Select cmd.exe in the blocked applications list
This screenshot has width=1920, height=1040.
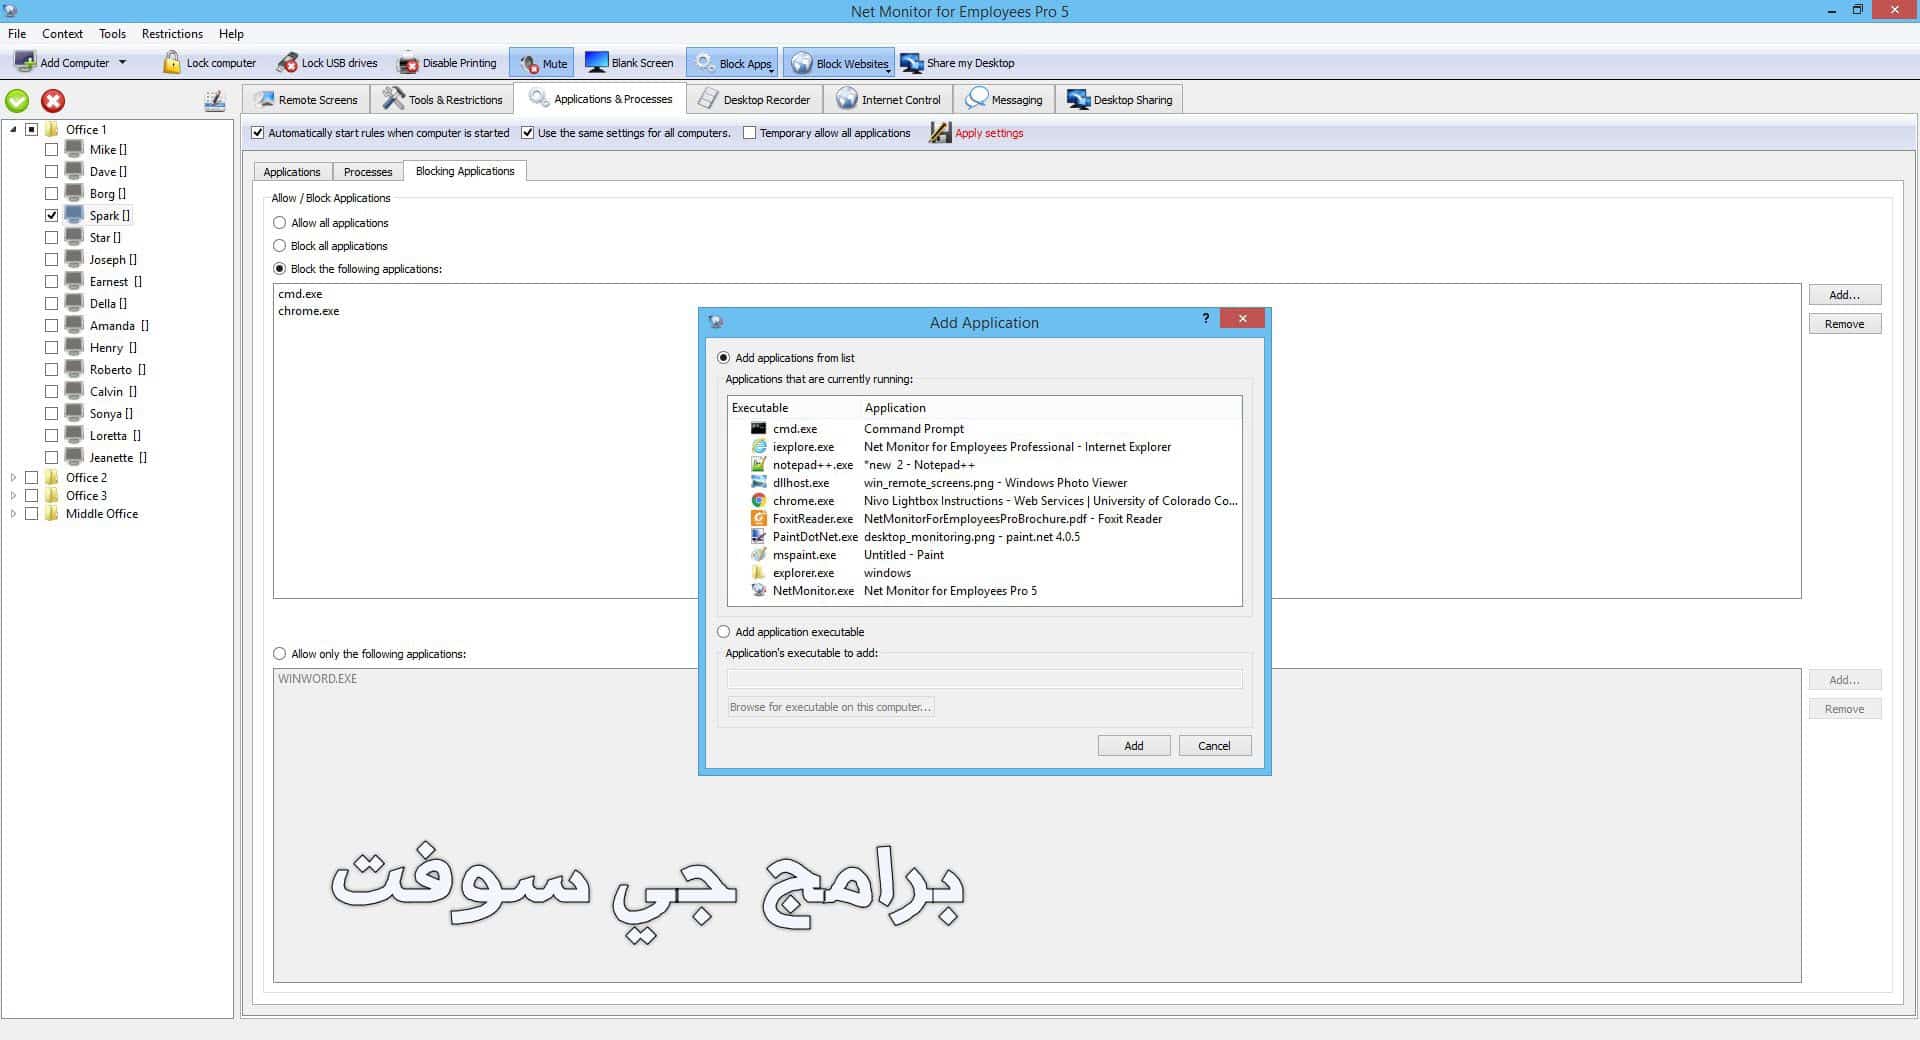[x=300, y=294]
